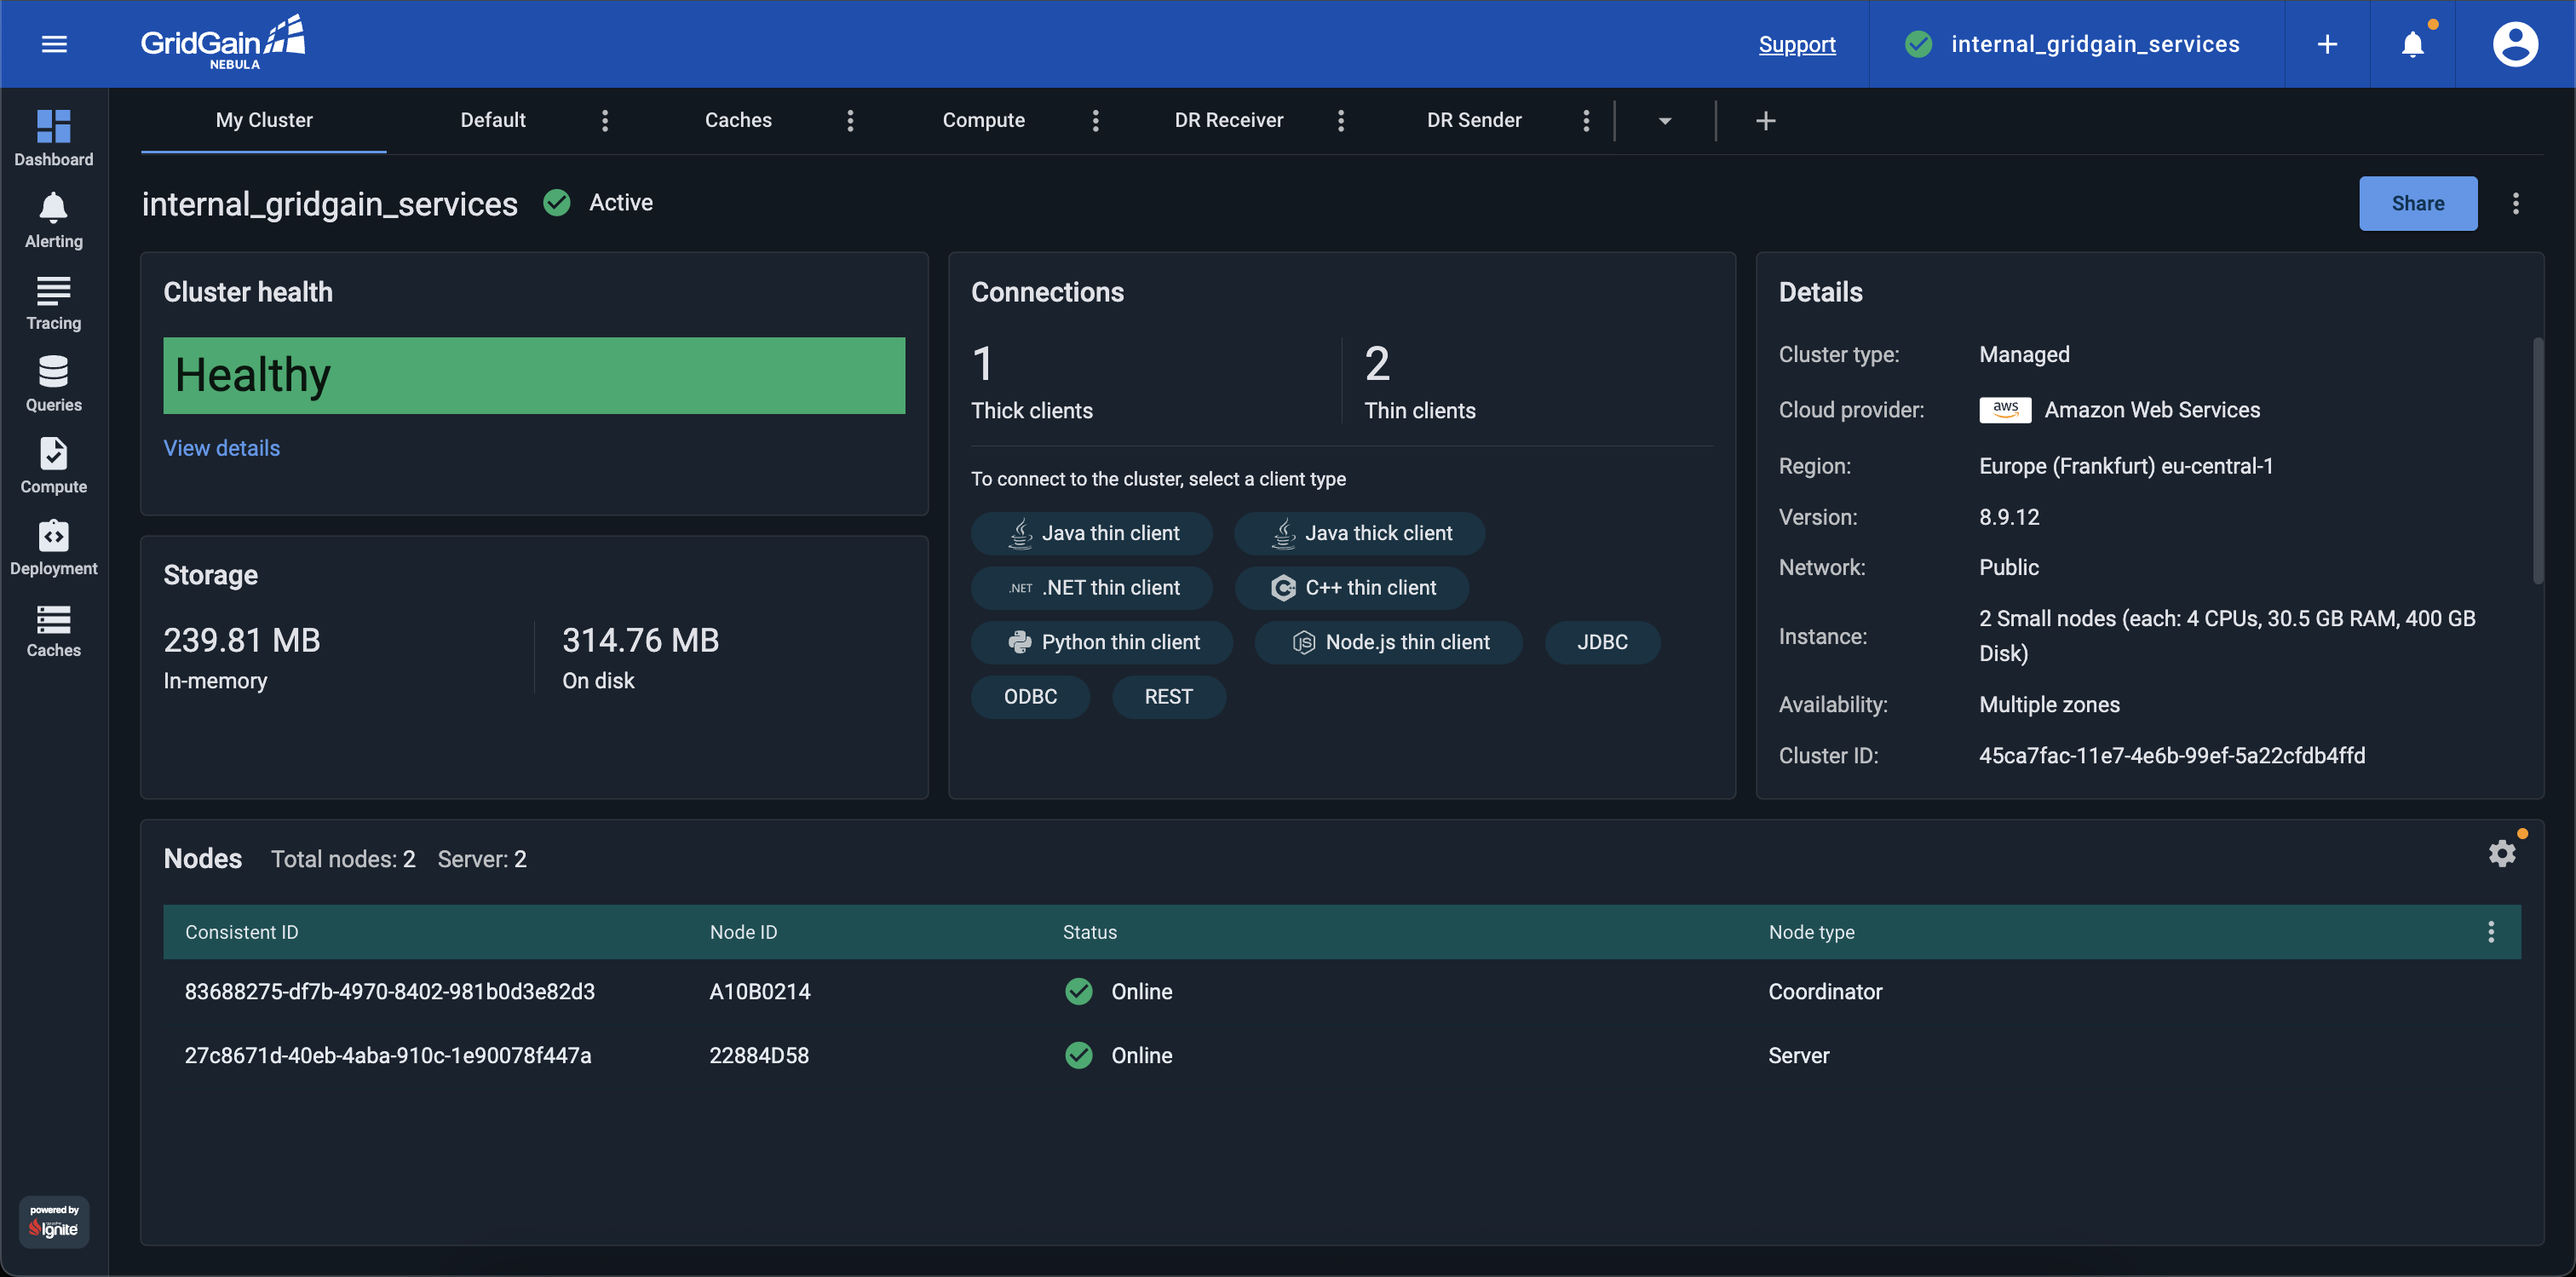Click the GridGain Nebula logo
This screenshot has height=1277, width=2576.
(x=222, y=43)
